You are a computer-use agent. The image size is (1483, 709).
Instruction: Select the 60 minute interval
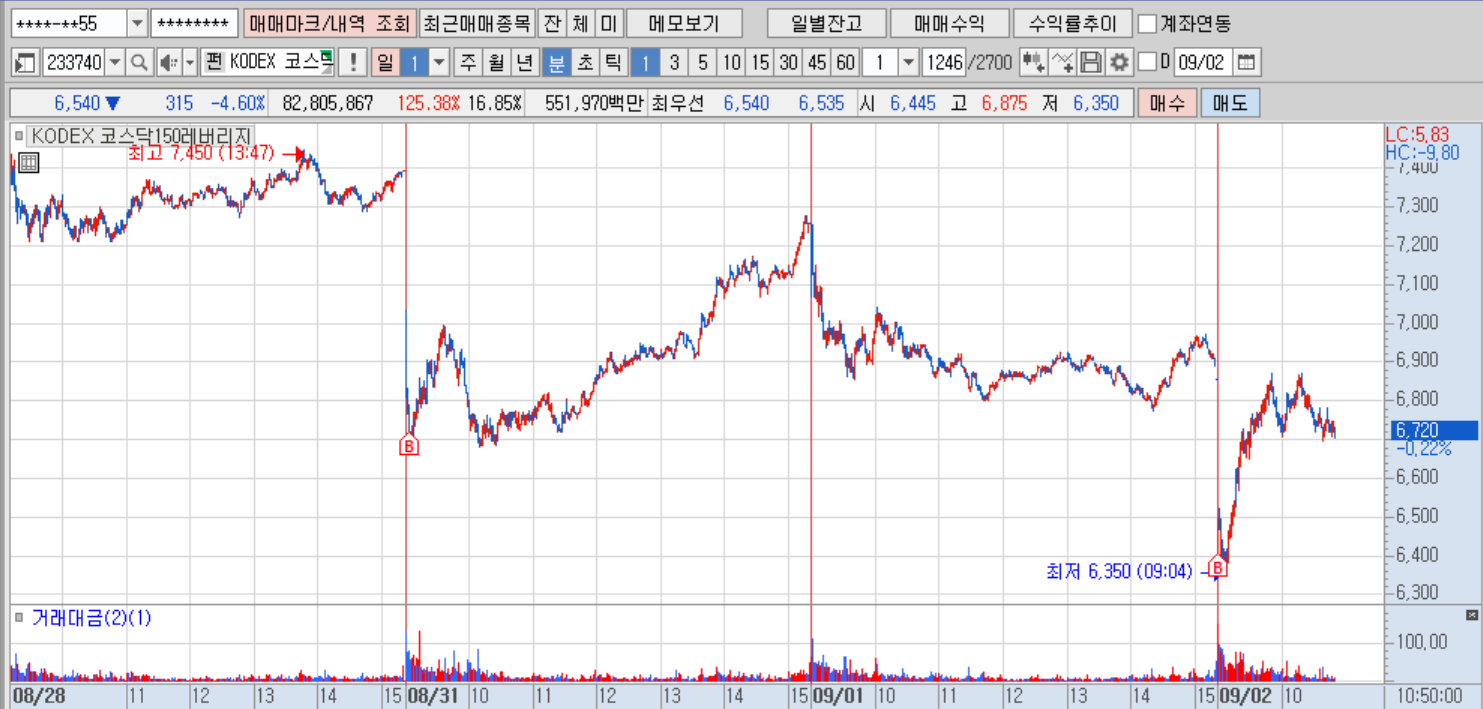[x=846, y=63]
